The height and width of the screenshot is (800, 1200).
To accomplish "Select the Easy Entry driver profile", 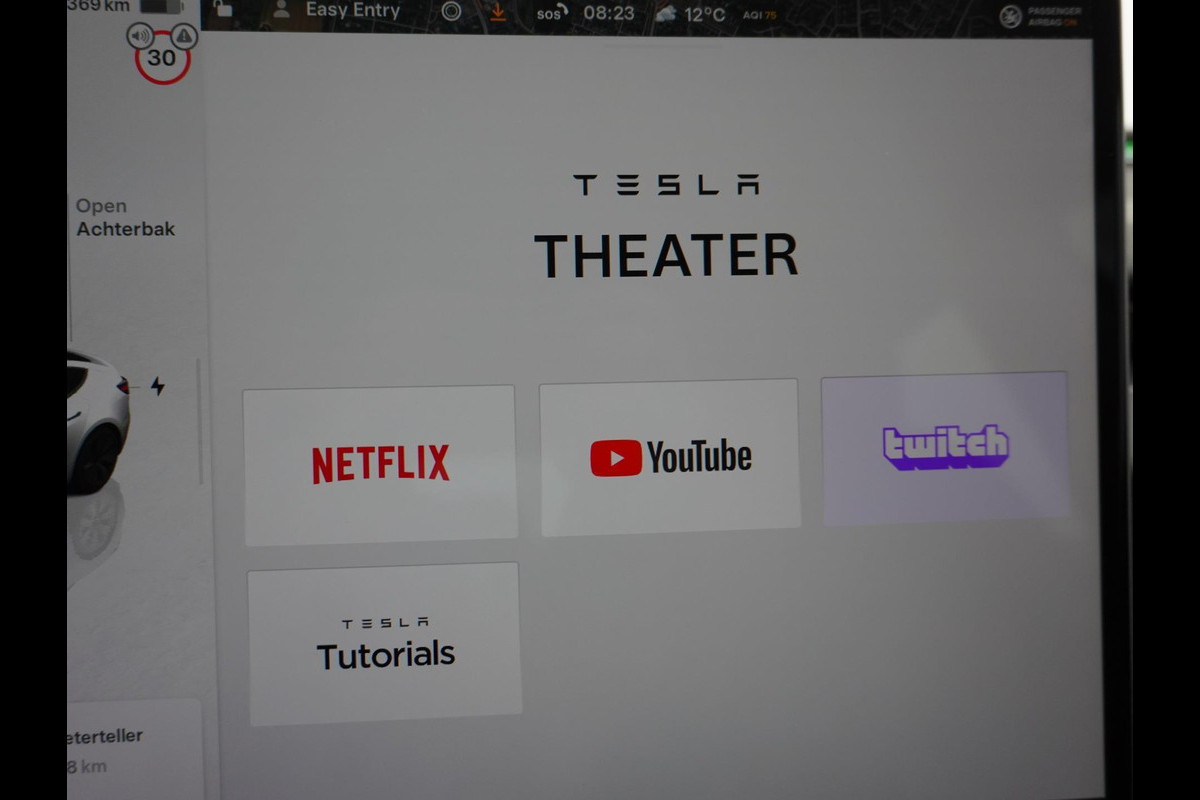I will 352,11.
